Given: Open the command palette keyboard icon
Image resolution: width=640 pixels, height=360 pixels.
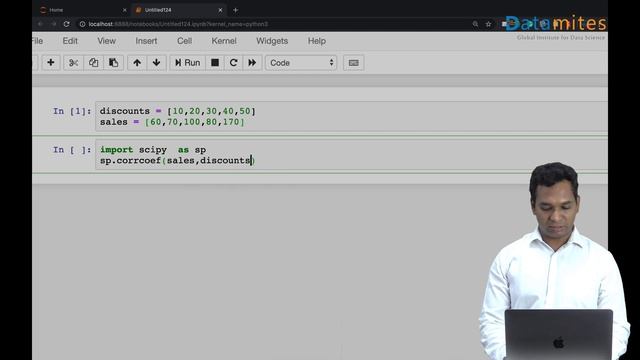Looking at the screenshot, I should [353, 63].
